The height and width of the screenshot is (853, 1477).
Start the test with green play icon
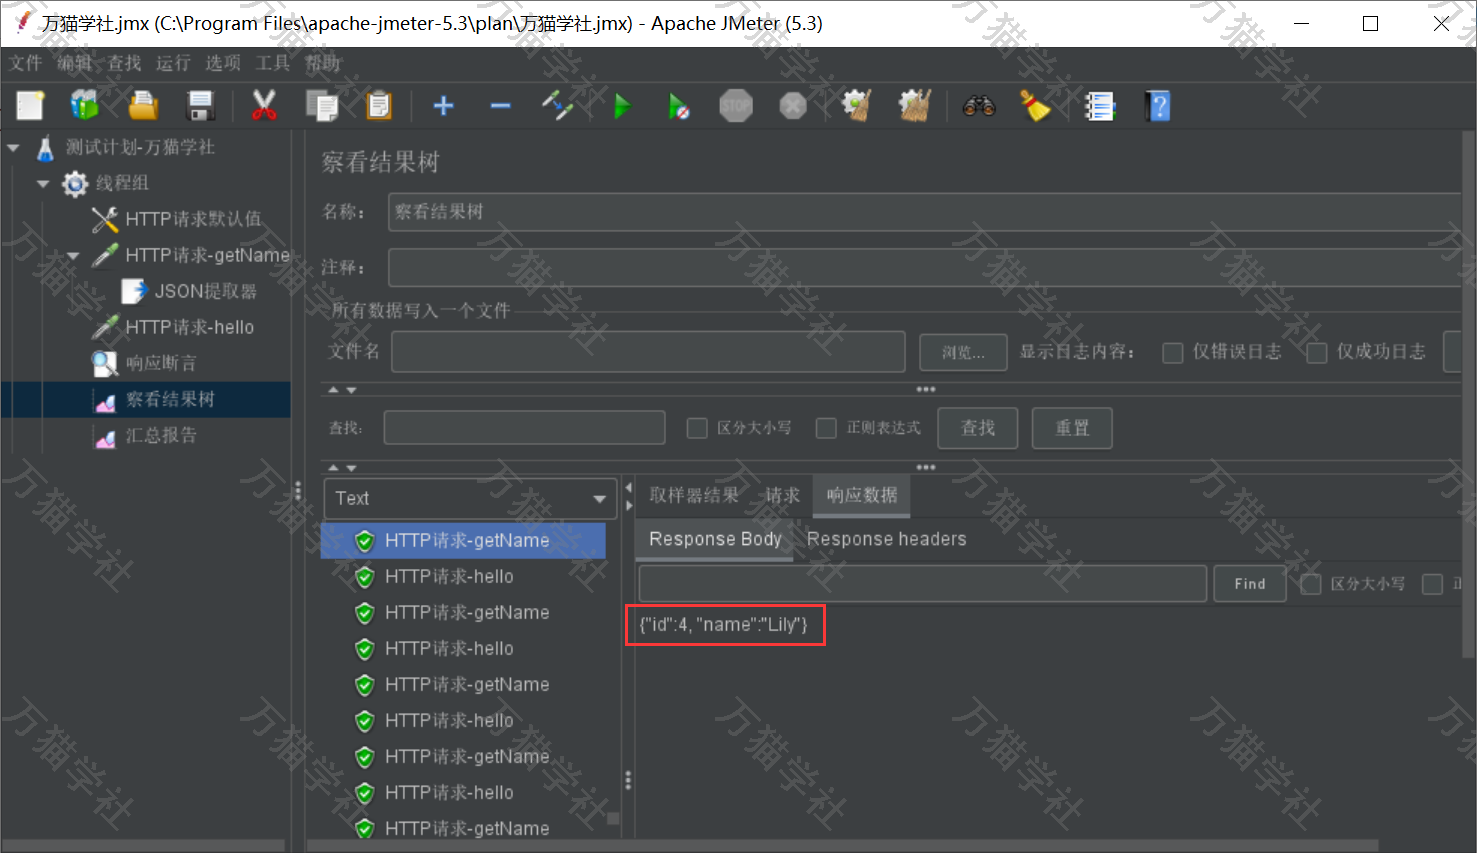622,106
